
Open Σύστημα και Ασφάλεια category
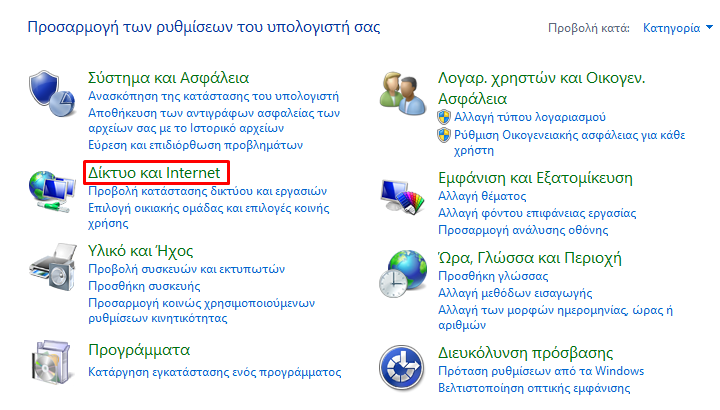tap(169, 78)
